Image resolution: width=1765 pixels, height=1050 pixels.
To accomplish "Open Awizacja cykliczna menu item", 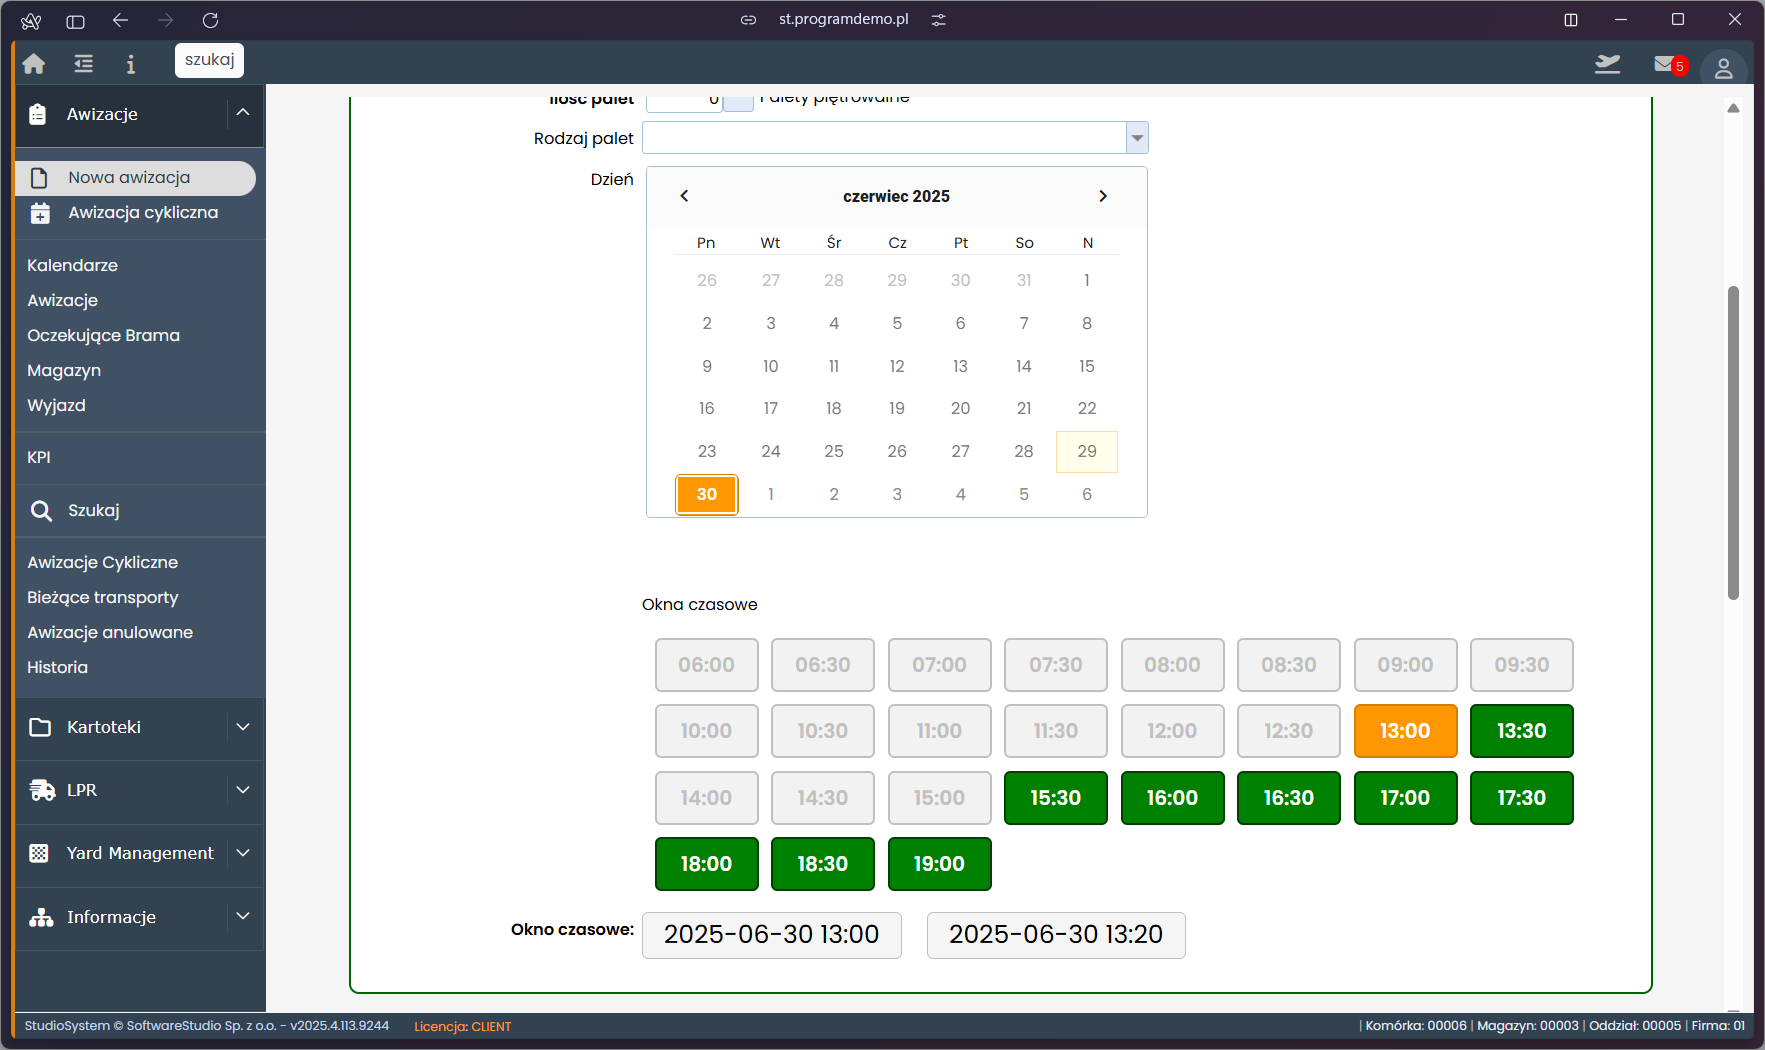I will pyautogui.click(x=143, y=213).
